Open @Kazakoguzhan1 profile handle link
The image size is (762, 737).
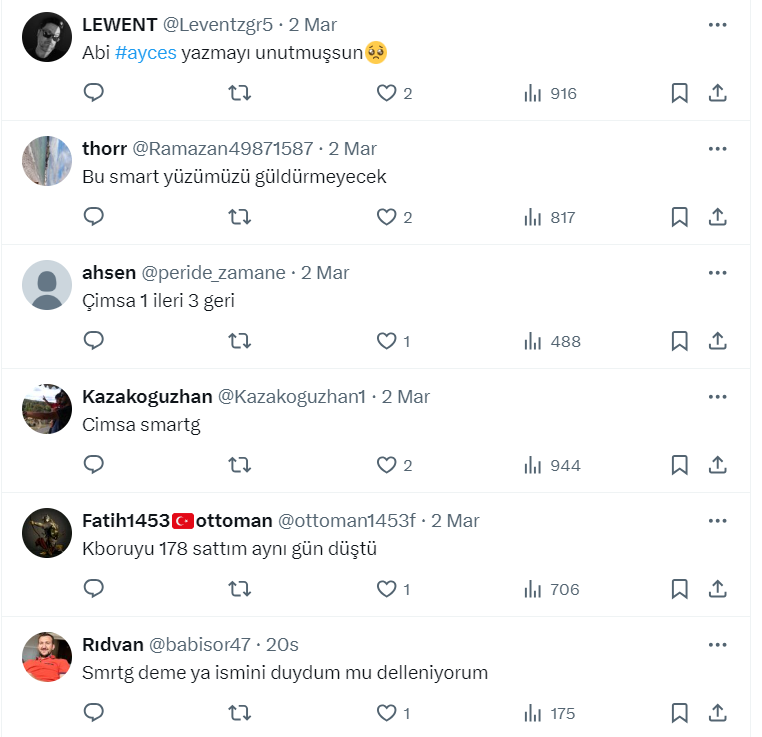point(291,397)
